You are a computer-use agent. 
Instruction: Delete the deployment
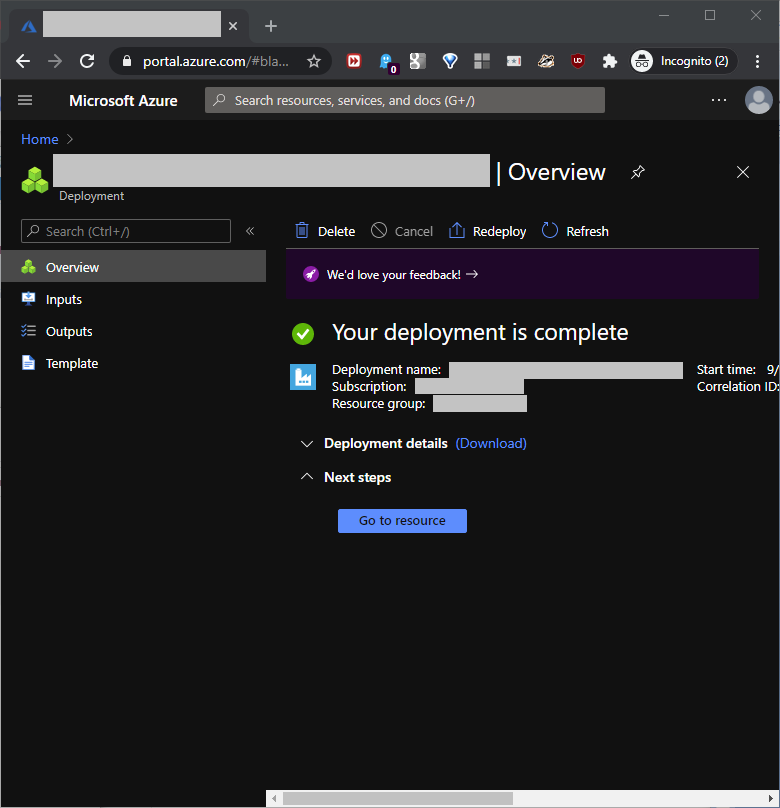[325, 231]
